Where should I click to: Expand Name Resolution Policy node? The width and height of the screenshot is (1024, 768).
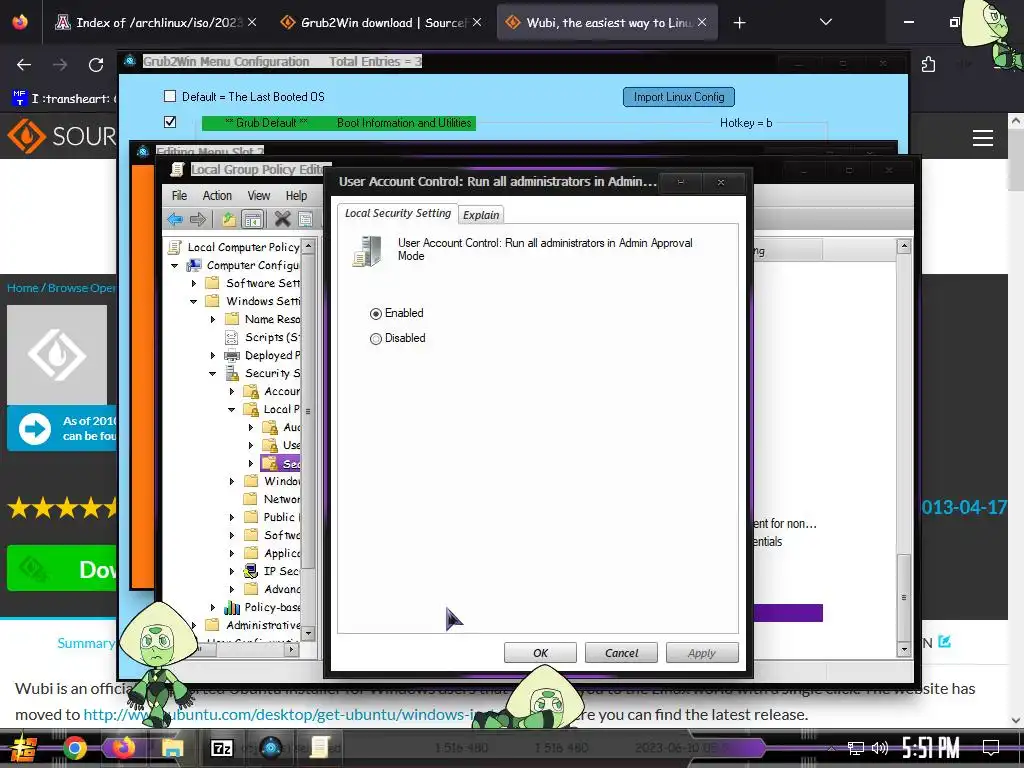213,319
